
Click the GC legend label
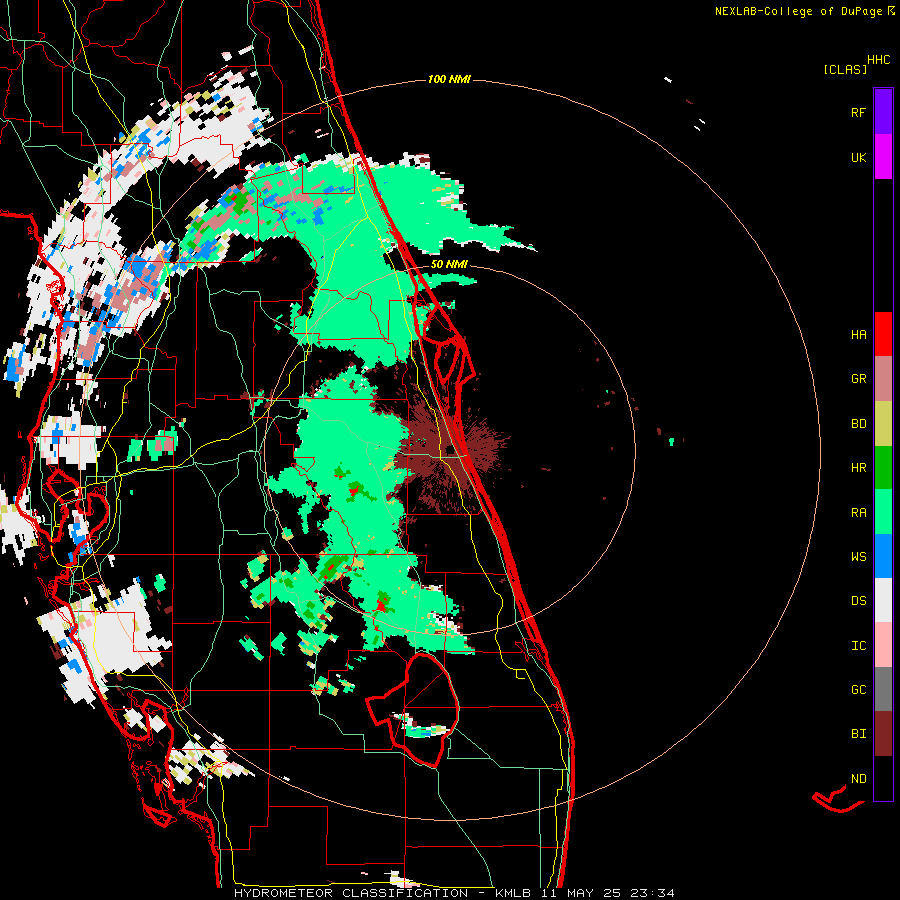coord(858,690)
